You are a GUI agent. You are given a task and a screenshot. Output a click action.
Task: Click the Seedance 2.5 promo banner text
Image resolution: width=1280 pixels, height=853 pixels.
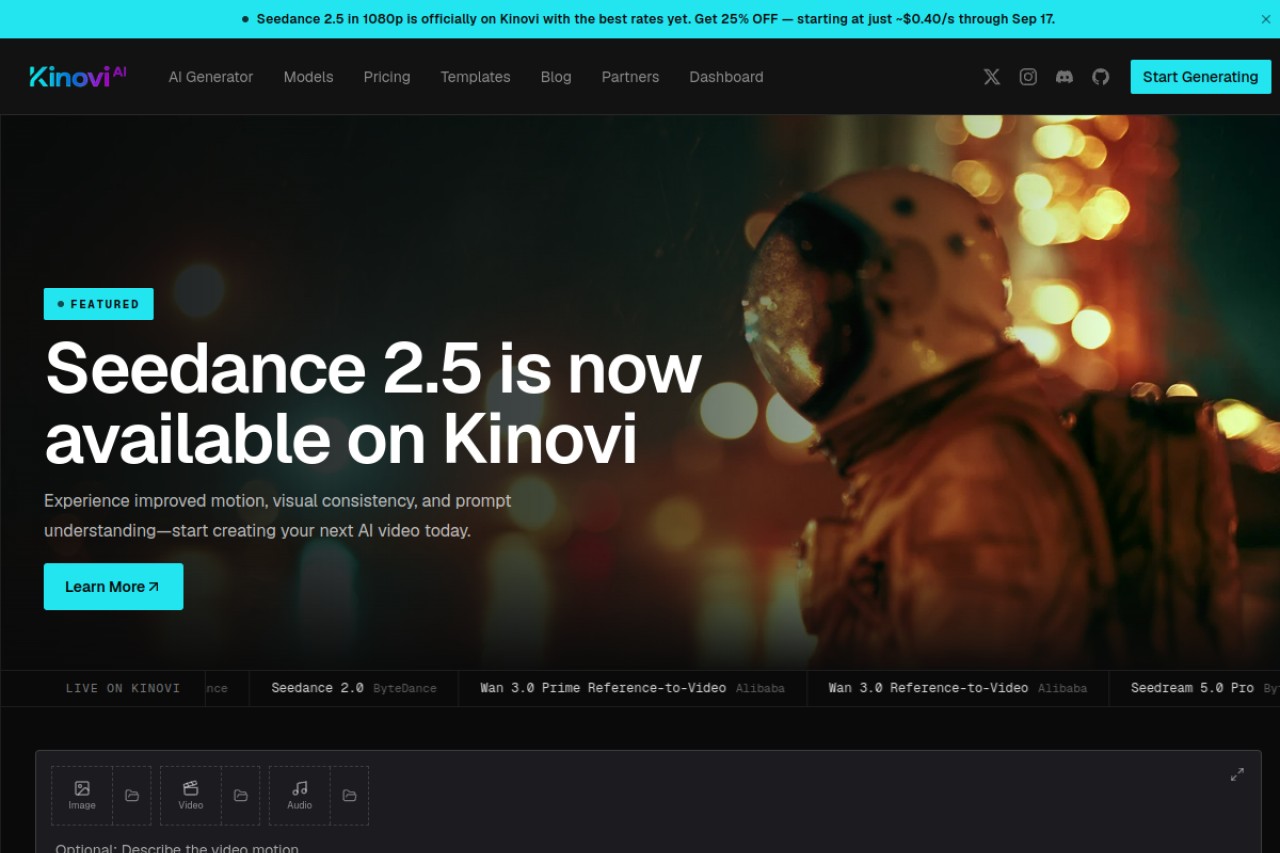click(x=655, y=19)
